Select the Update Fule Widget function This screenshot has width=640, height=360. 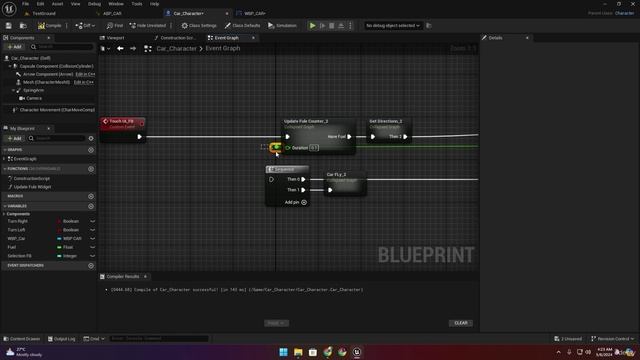[x=32, y=187]
